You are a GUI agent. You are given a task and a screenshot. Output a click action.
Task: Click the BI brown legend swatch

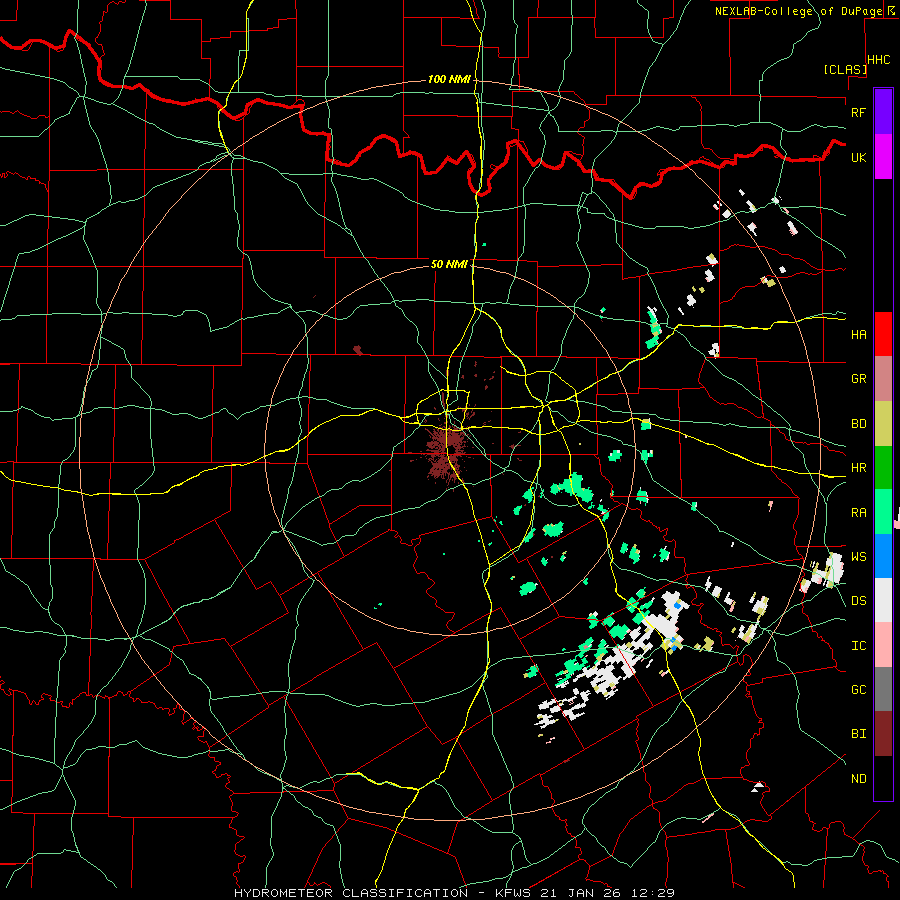883,734
